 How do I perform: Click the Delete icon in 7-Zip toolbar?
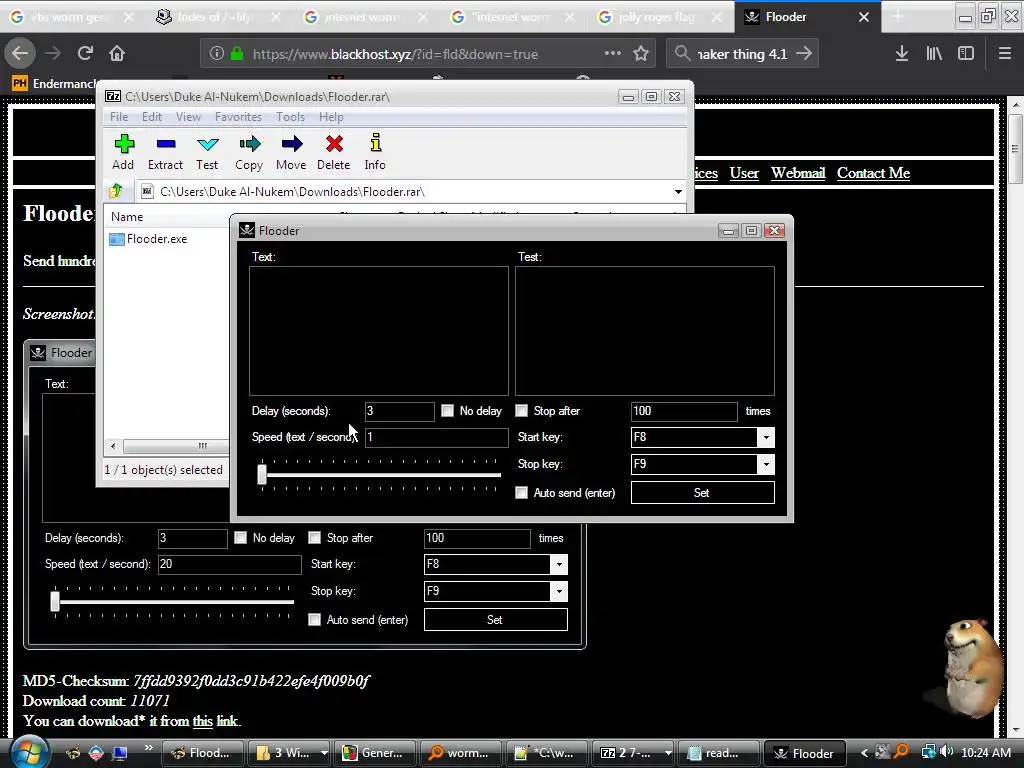(334, 152)
